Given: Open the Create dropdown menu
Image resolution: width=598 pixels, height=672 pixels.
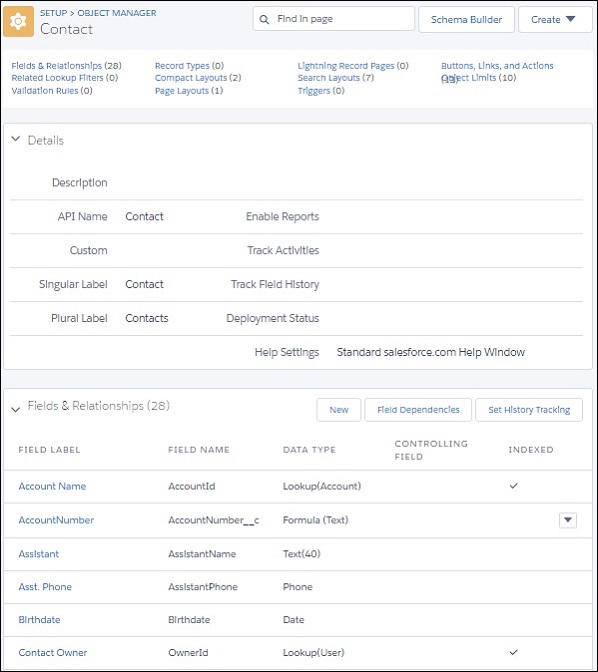Looking at the screenshot, I should pyautogui.click(x=555, y=19).
